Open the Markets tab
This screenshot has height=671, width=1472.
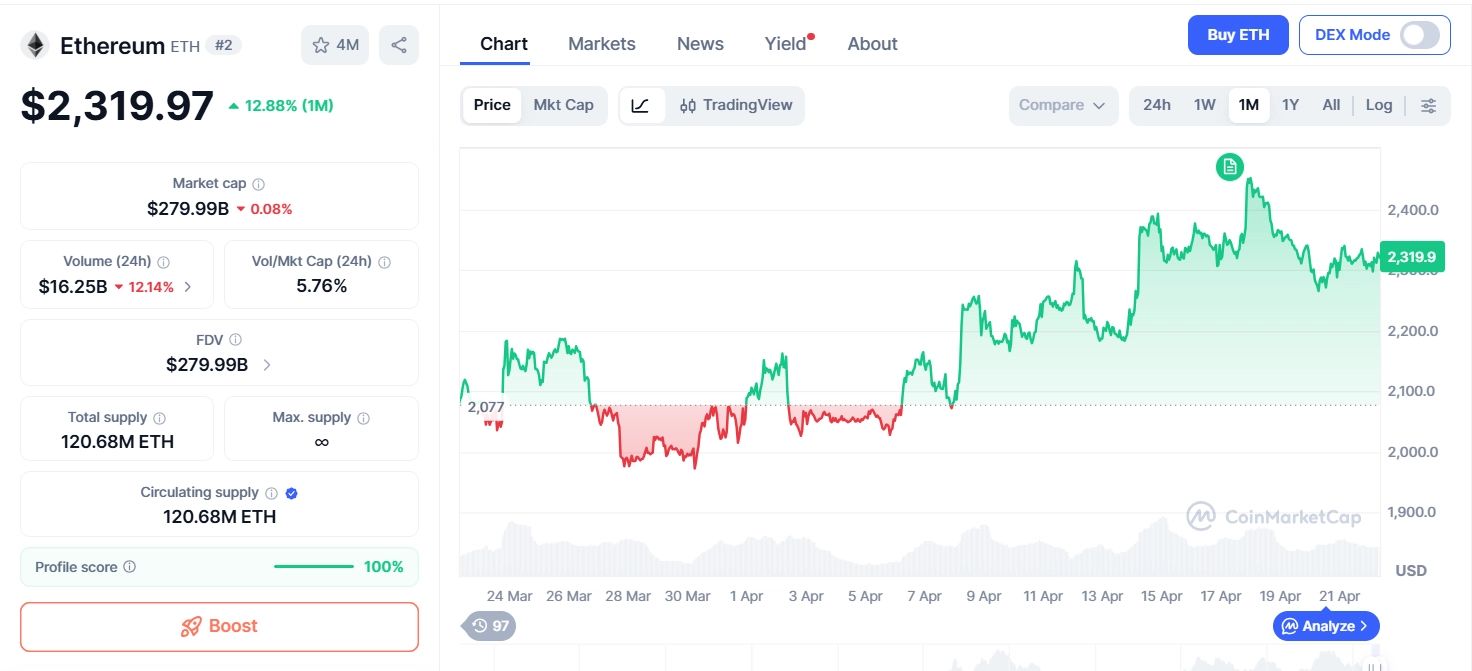point(602,44)
